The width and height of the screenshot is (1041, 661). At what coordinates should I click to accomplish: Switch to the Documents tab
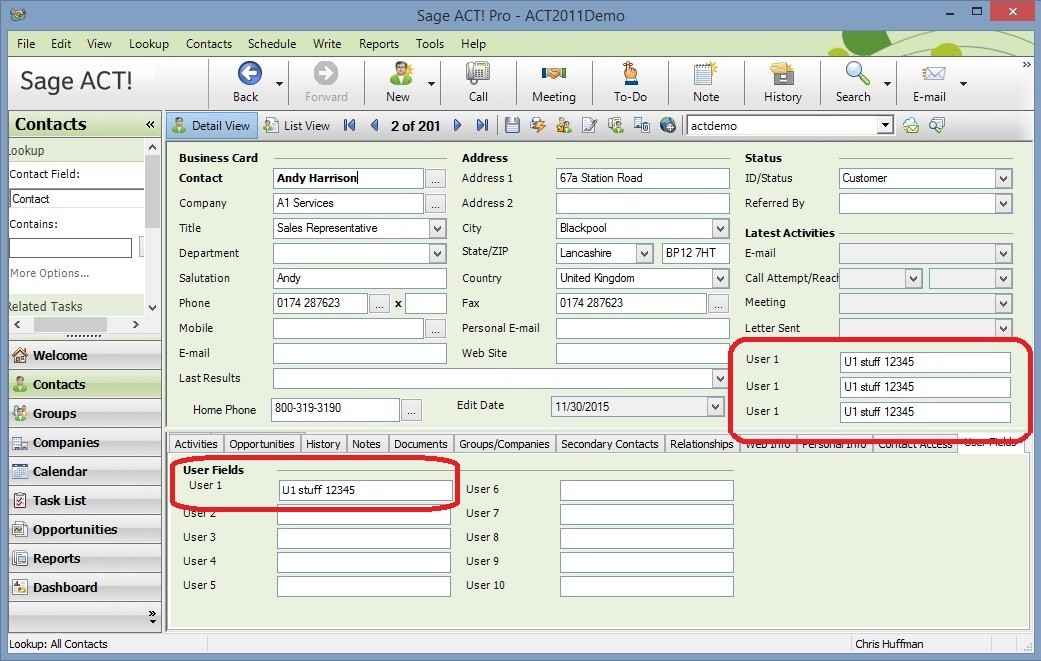coord(420,444)
